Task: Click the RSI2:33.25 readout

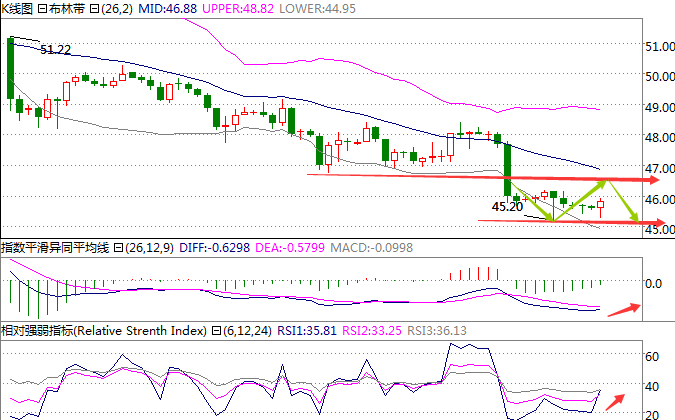Action: click(372, 331)
